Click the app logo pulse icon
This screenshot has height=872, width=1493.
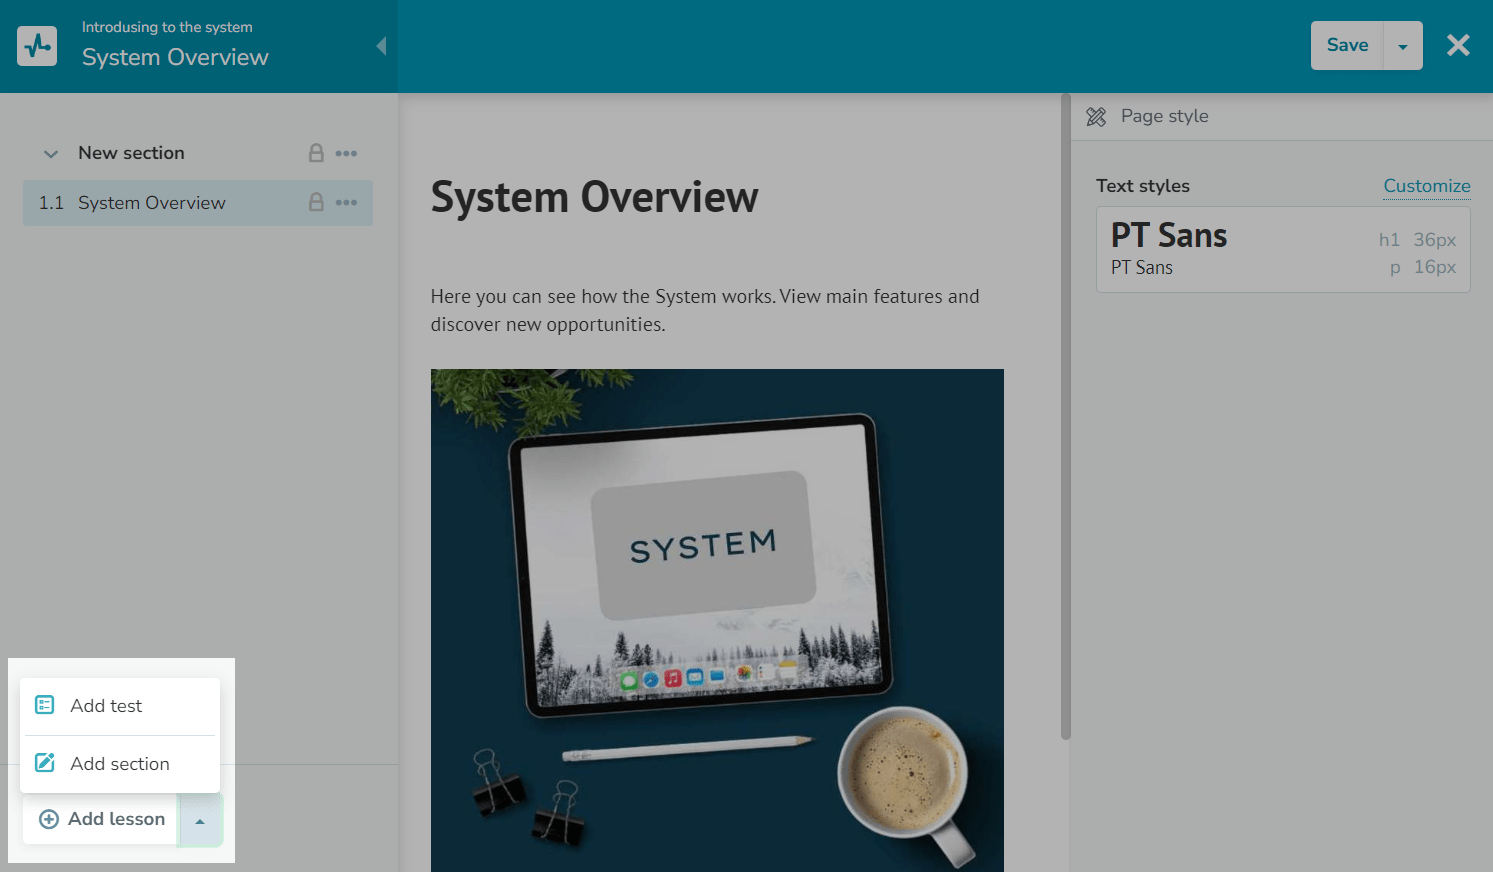[37, 46]
